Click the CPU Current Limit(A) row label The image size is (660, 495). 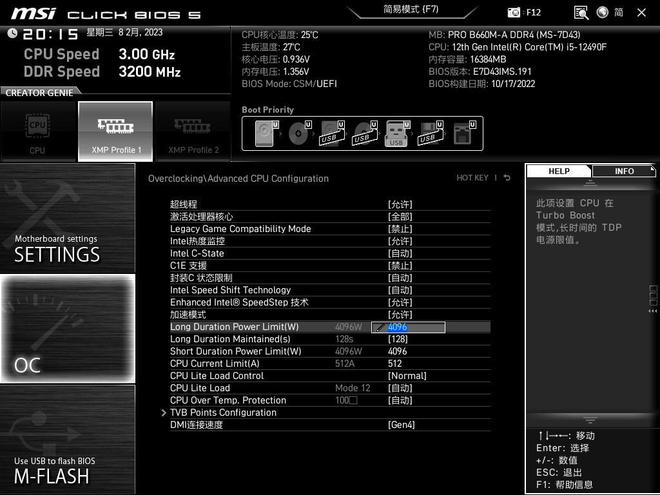pos(215,364)
